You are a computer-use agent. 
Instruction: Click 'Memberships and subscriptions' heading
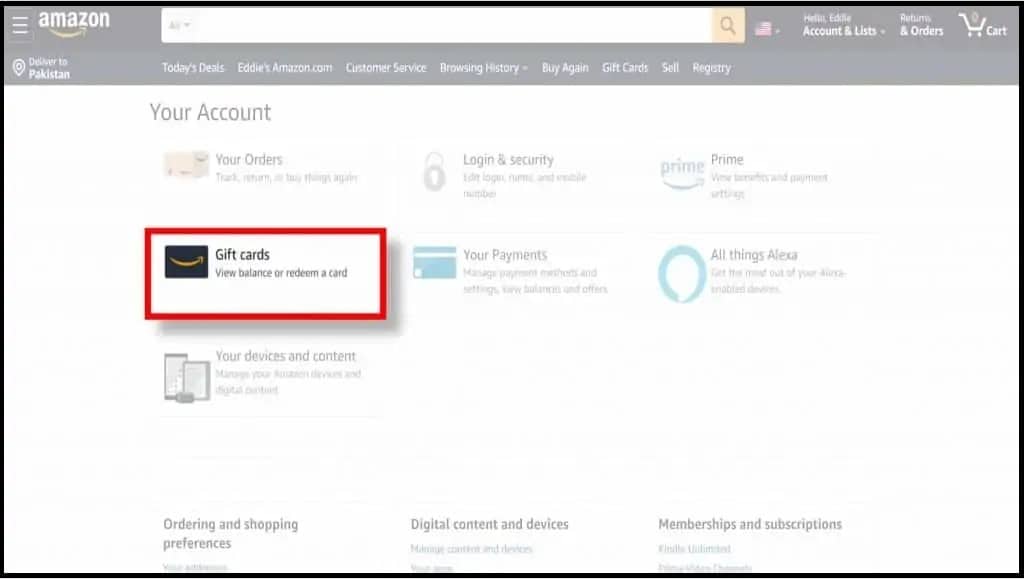750,524
